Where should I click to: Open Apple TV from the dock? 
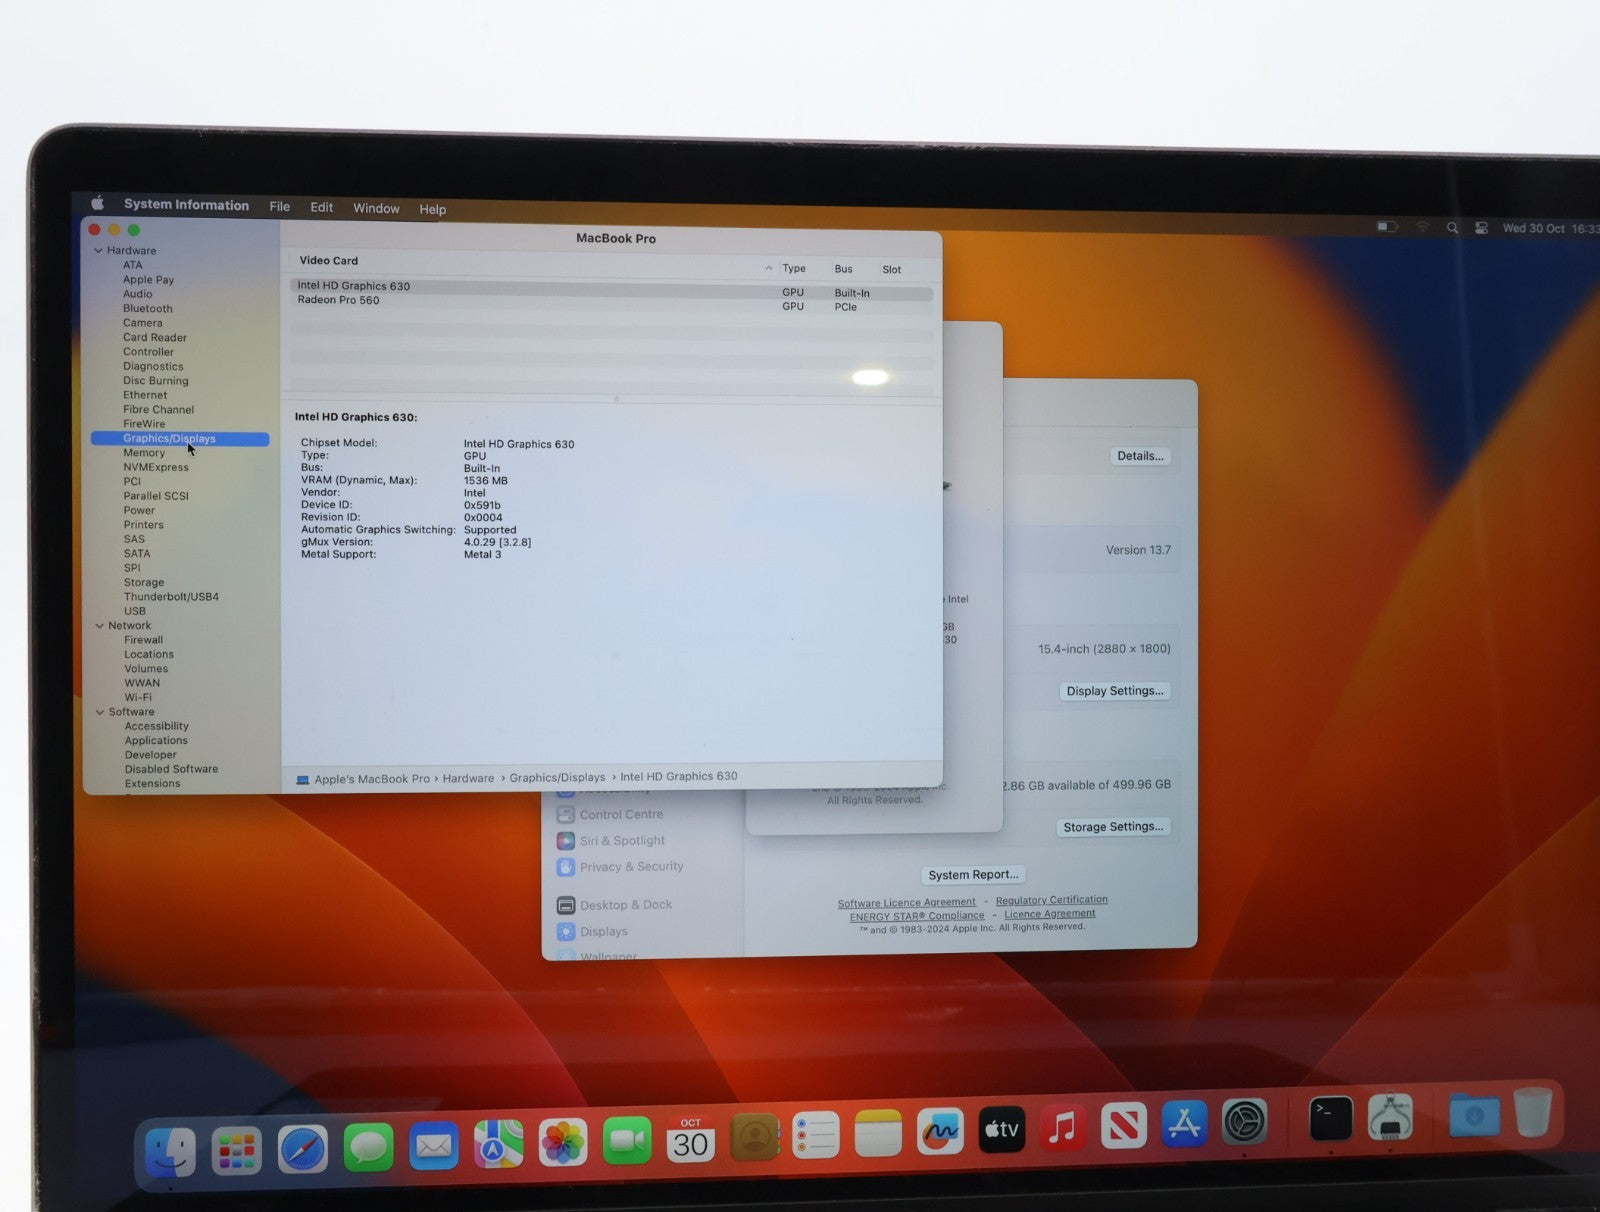pos(1001,1130)
